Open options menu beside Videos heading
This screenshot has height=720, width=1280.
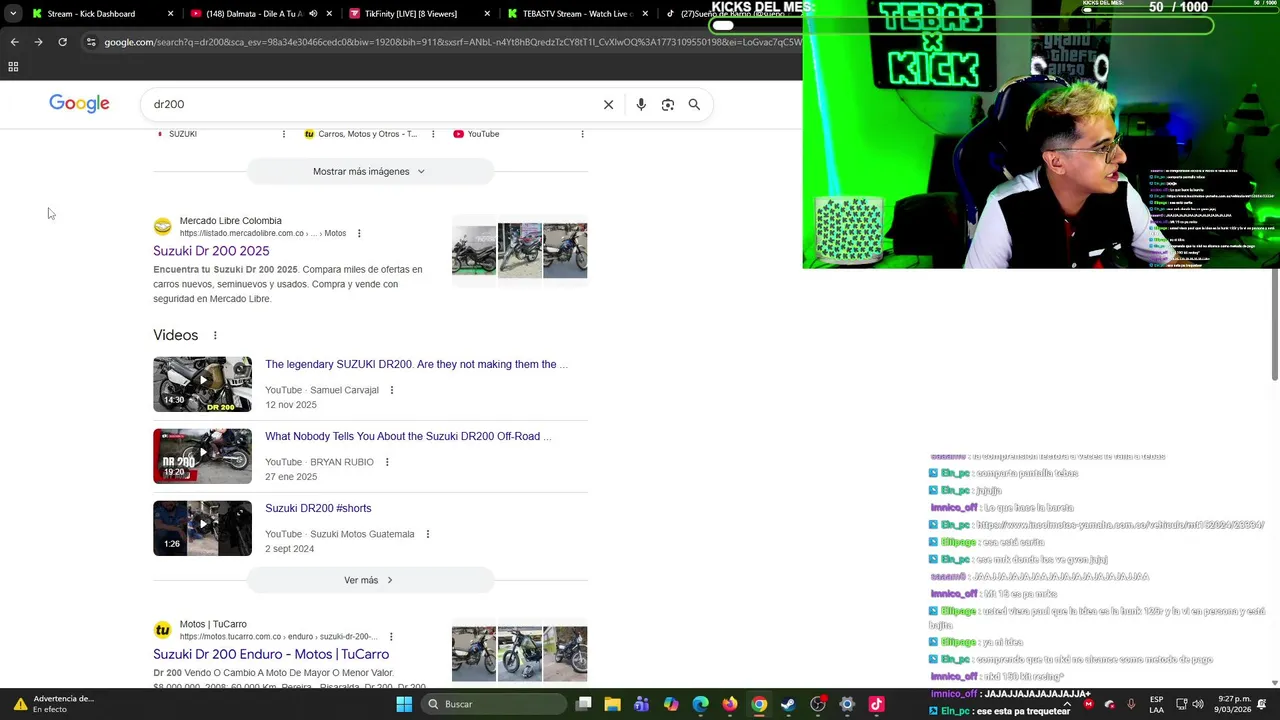click(215, 335)
